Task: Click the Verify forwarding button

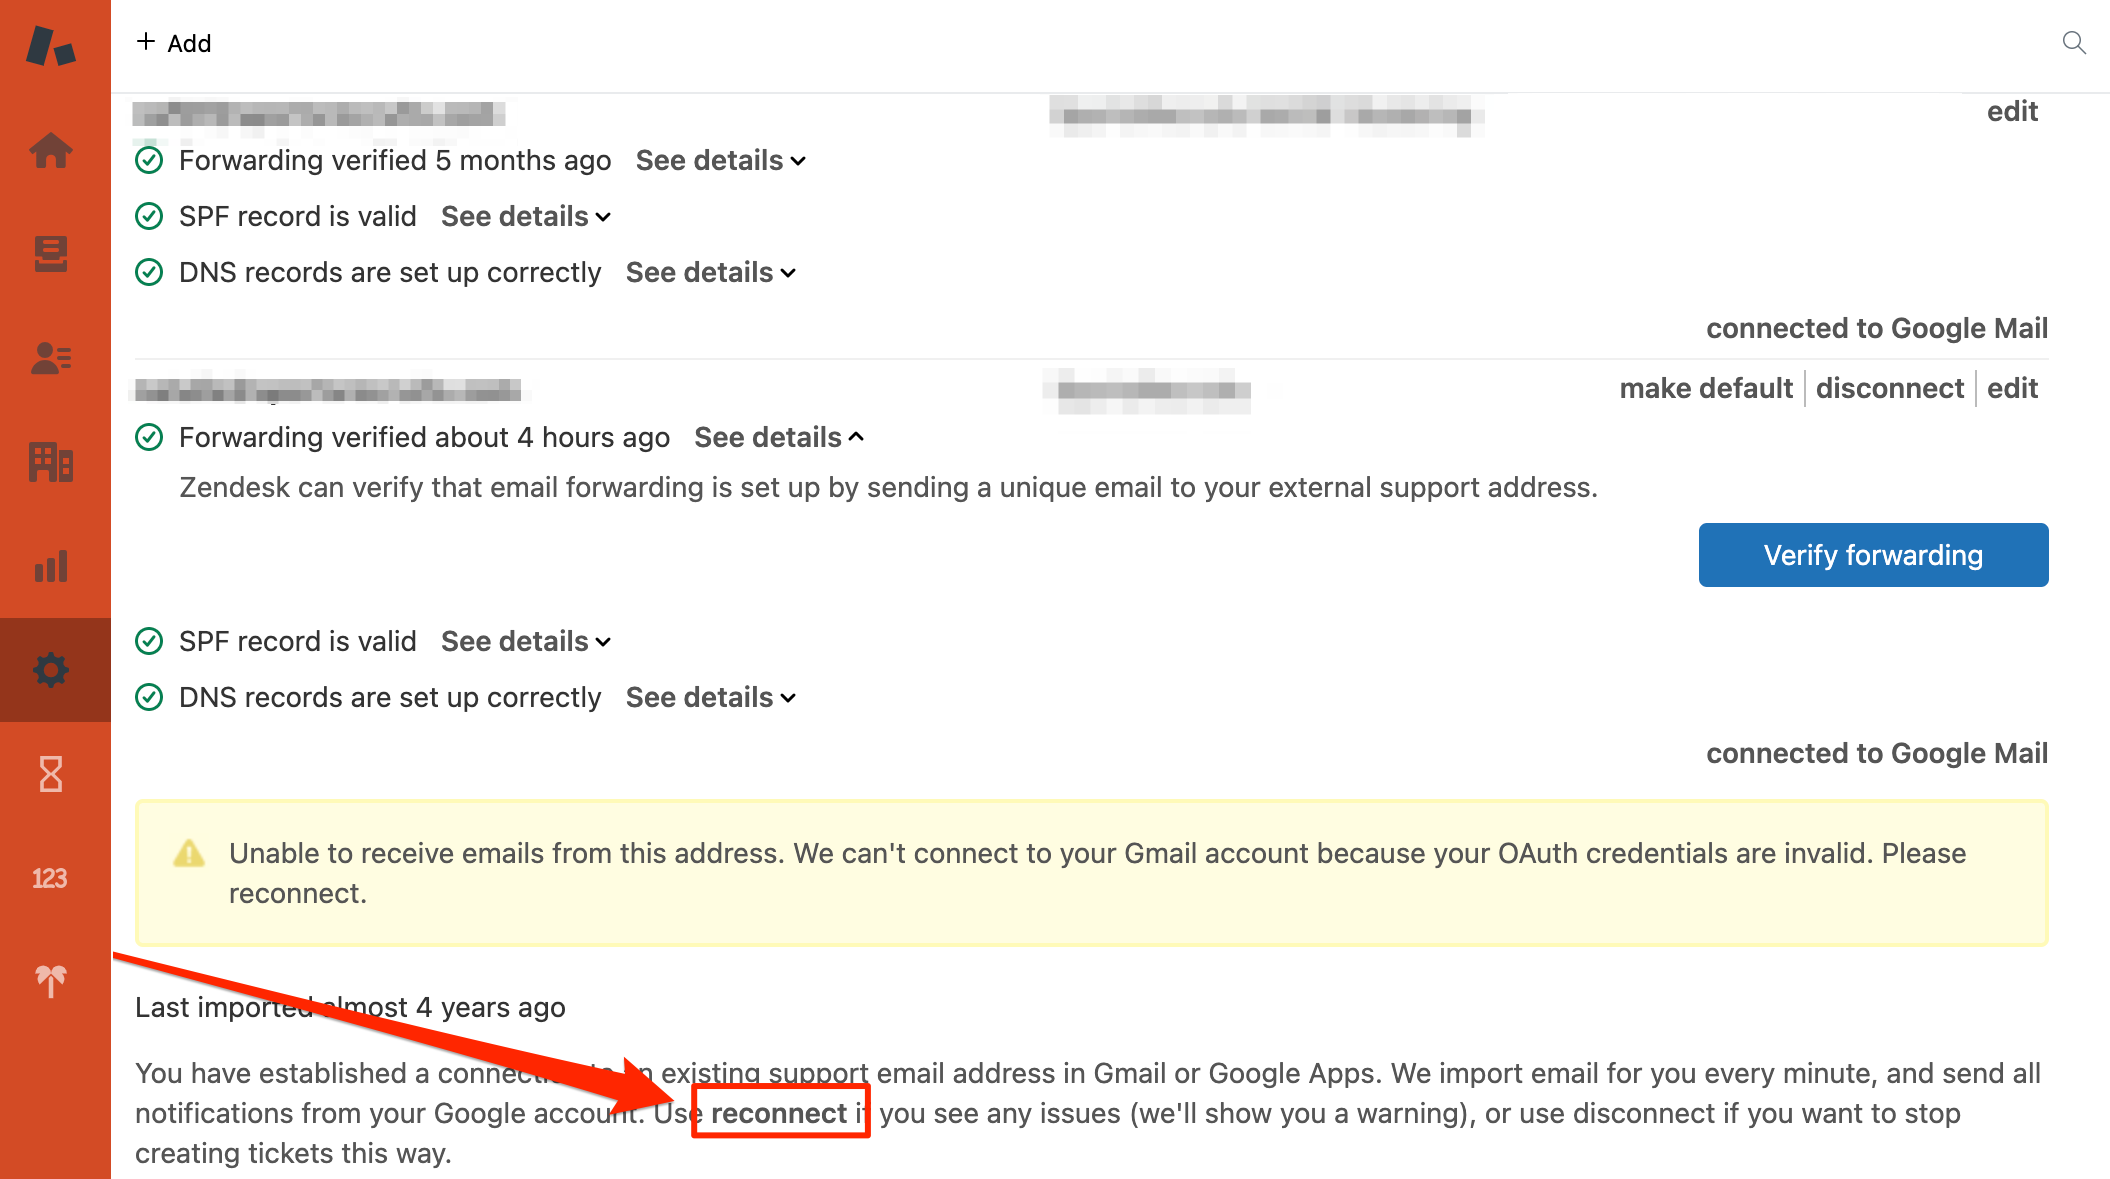Action: [1873, 555]
